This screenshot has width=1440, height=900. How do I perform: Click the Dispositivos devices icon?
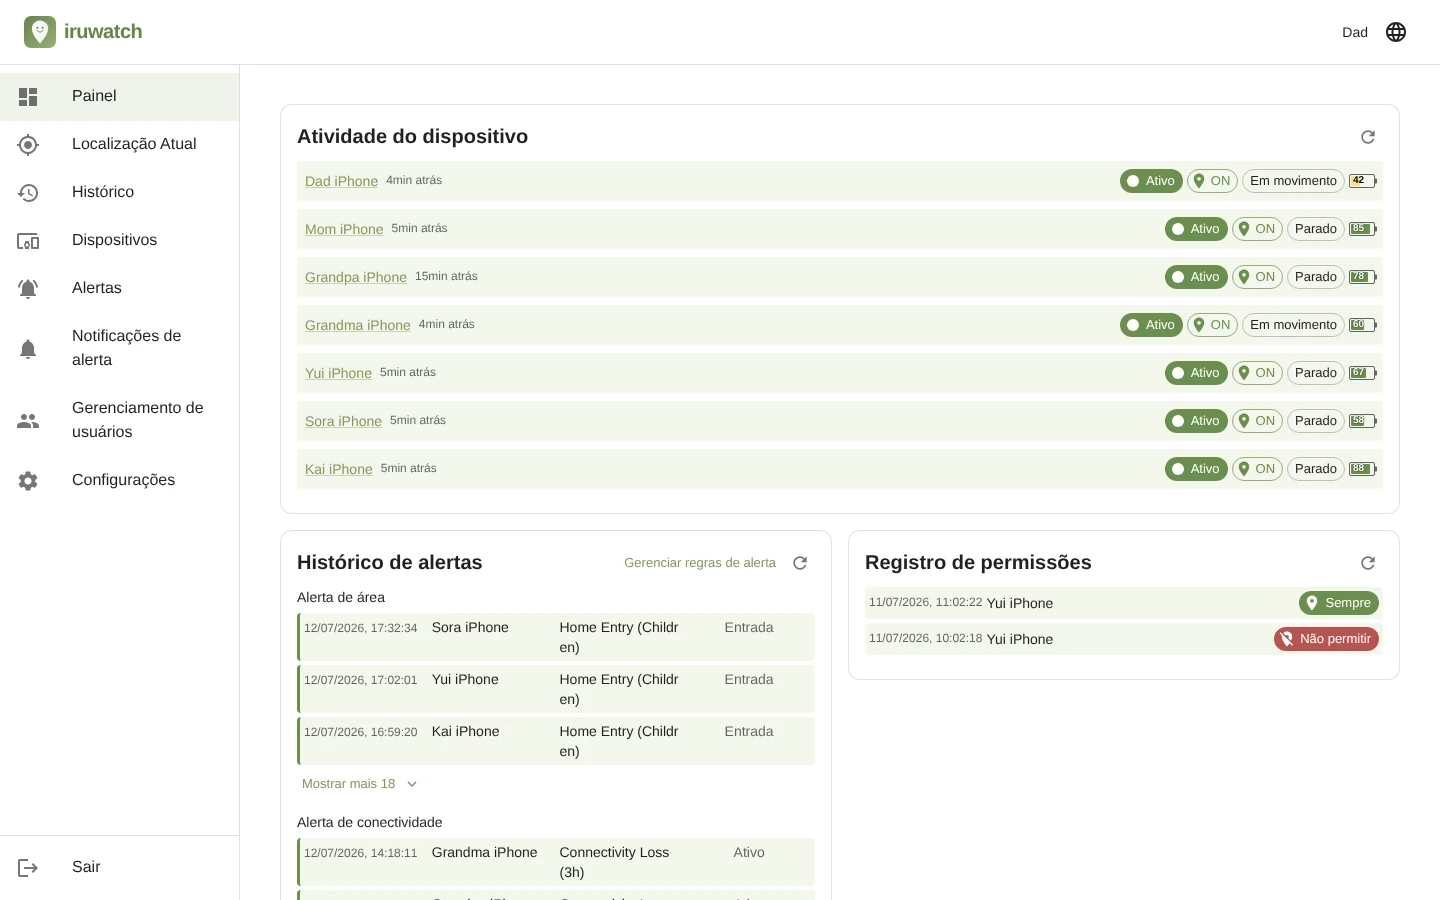tap(28, 241)
